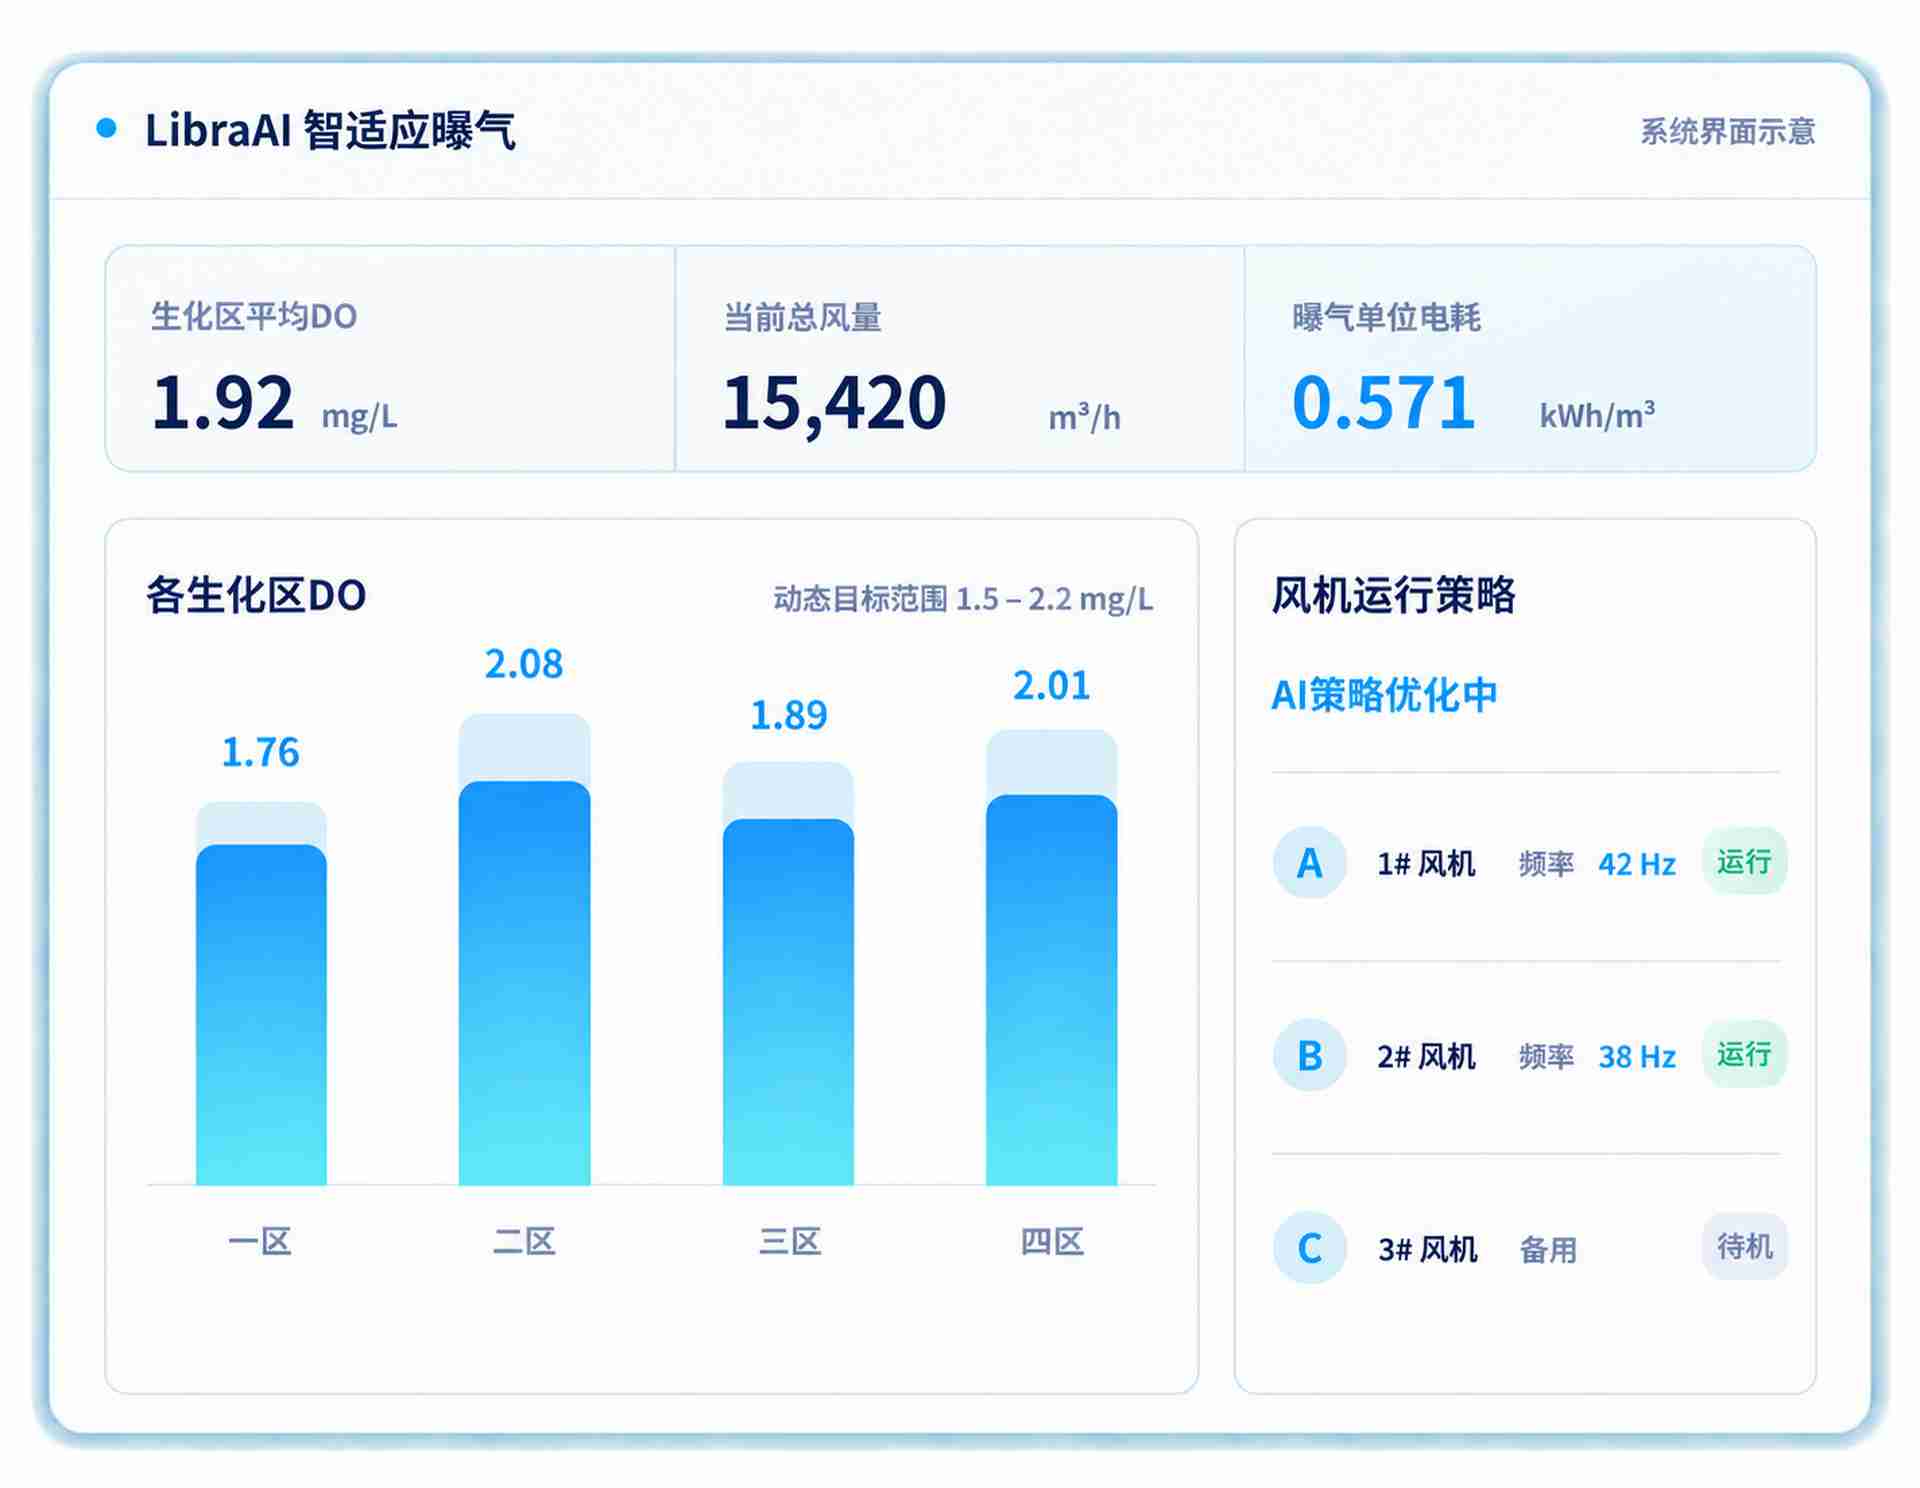
Task: Click the AI策略优化中 status text
Action: pos(1384,694)
